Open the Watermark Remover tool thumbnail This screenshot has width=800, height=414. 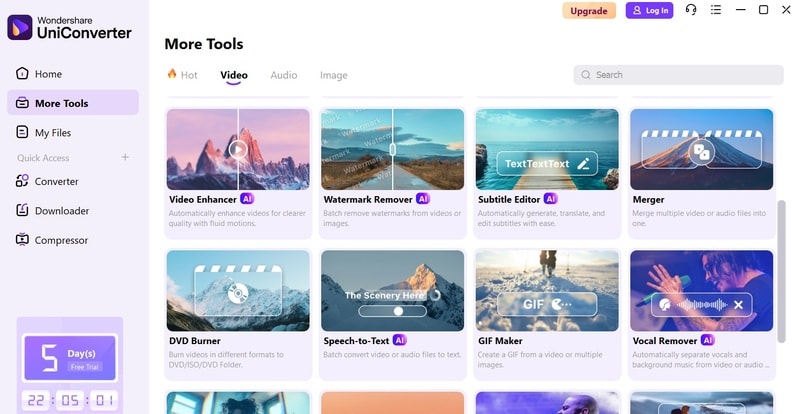coord(392,149)
